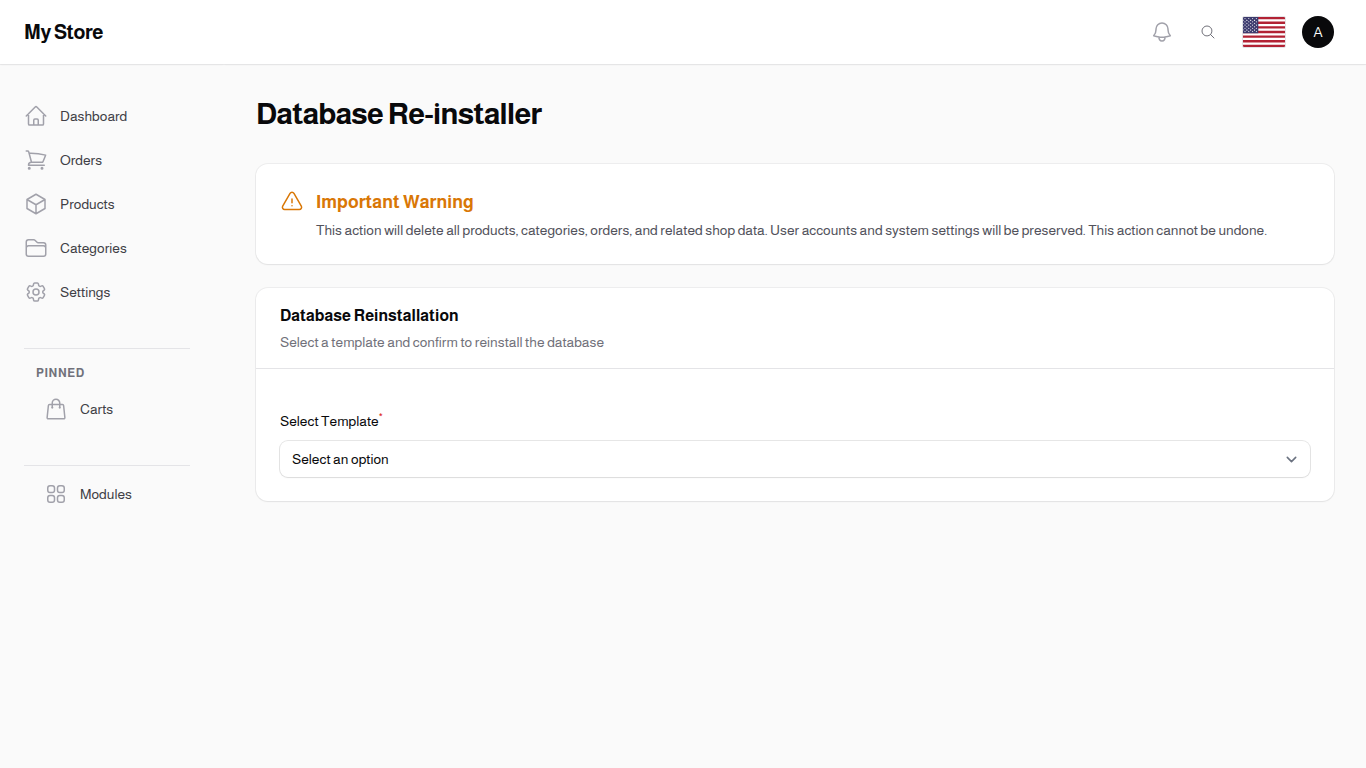Open Settings with the gear icon
The height and width of the screenshot is (768, 1366).
click(x=36, y=292)
